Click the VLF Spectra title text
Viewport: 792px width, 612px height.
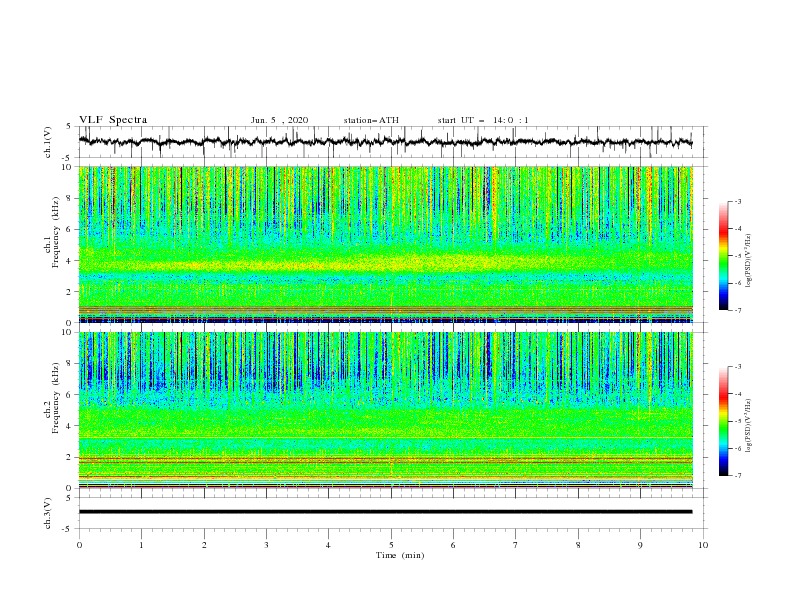pyautogui.click(x=113, y=120)
